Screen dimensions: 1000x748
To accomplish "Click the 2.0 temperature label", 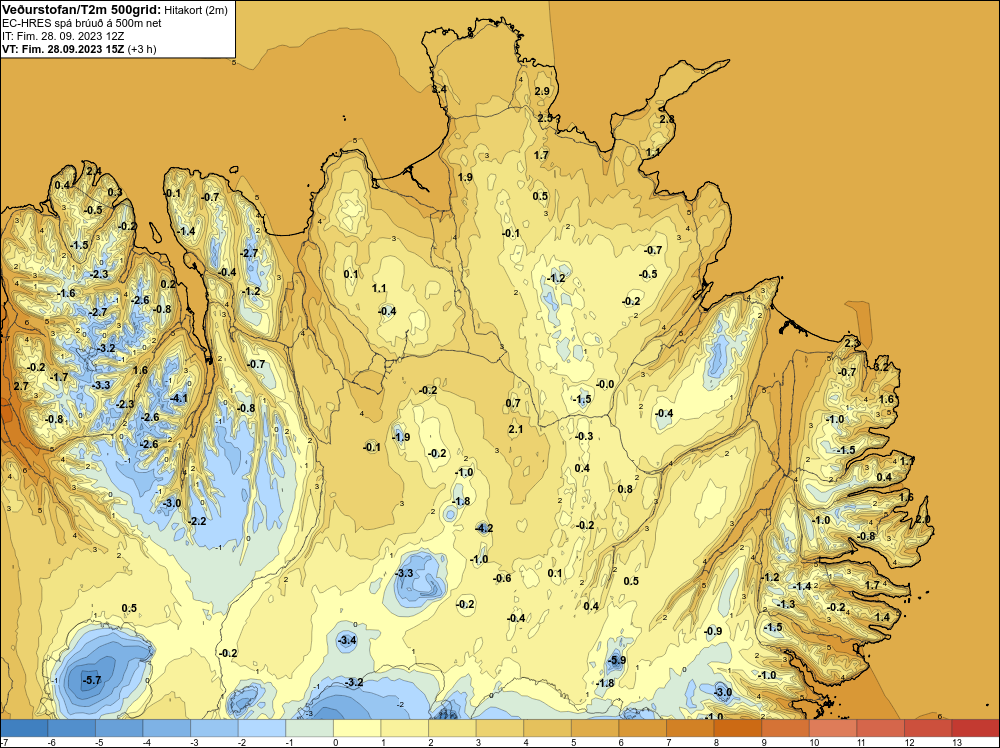I will [x=923, y=520].
